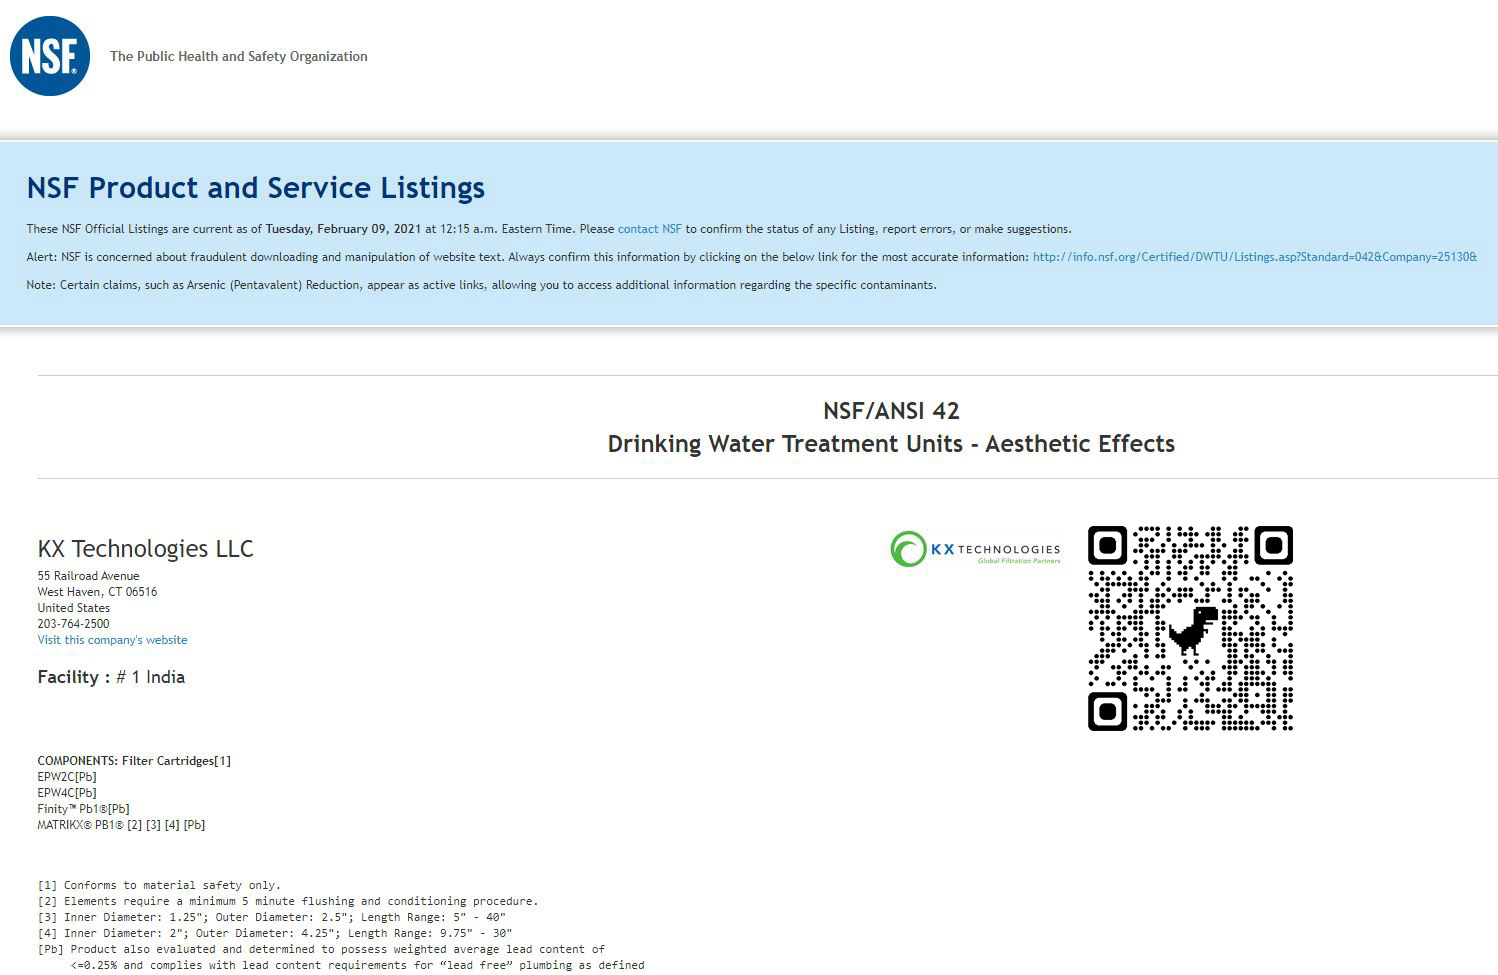The image size is (1498, 975).
Task: Click the '55 Railroad Avenue' address line
Action: 89,576
